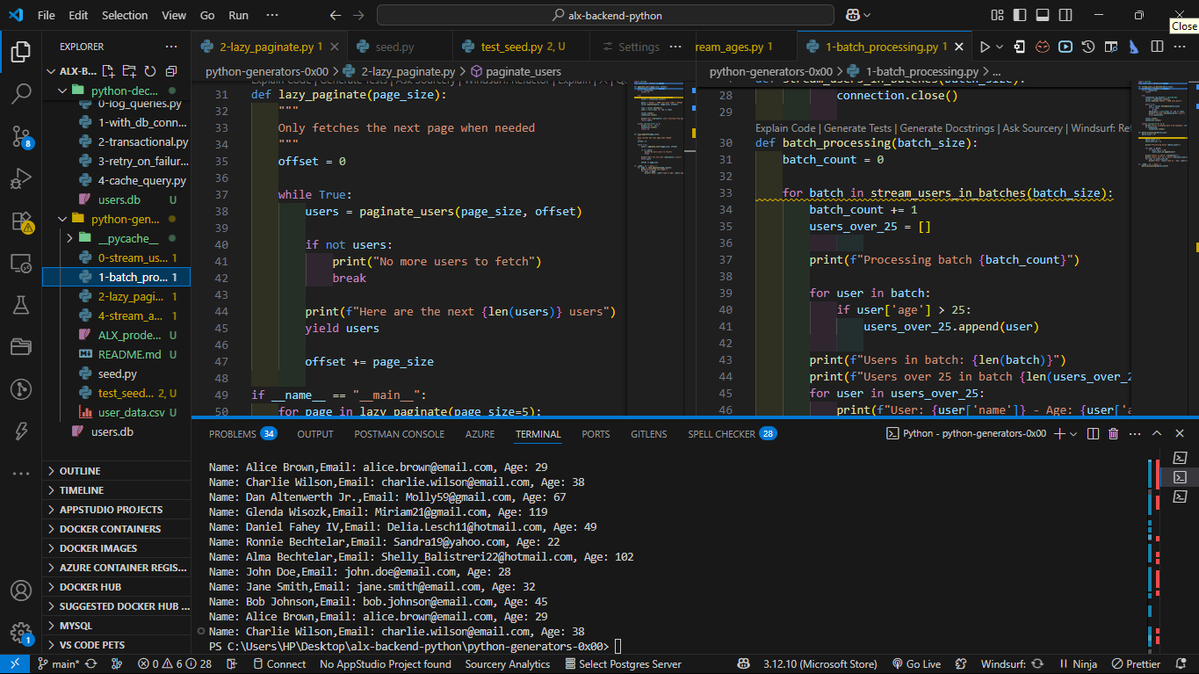Open remote window button in status bar
Screen dimensions: 1199x674
tap(15, 664)
